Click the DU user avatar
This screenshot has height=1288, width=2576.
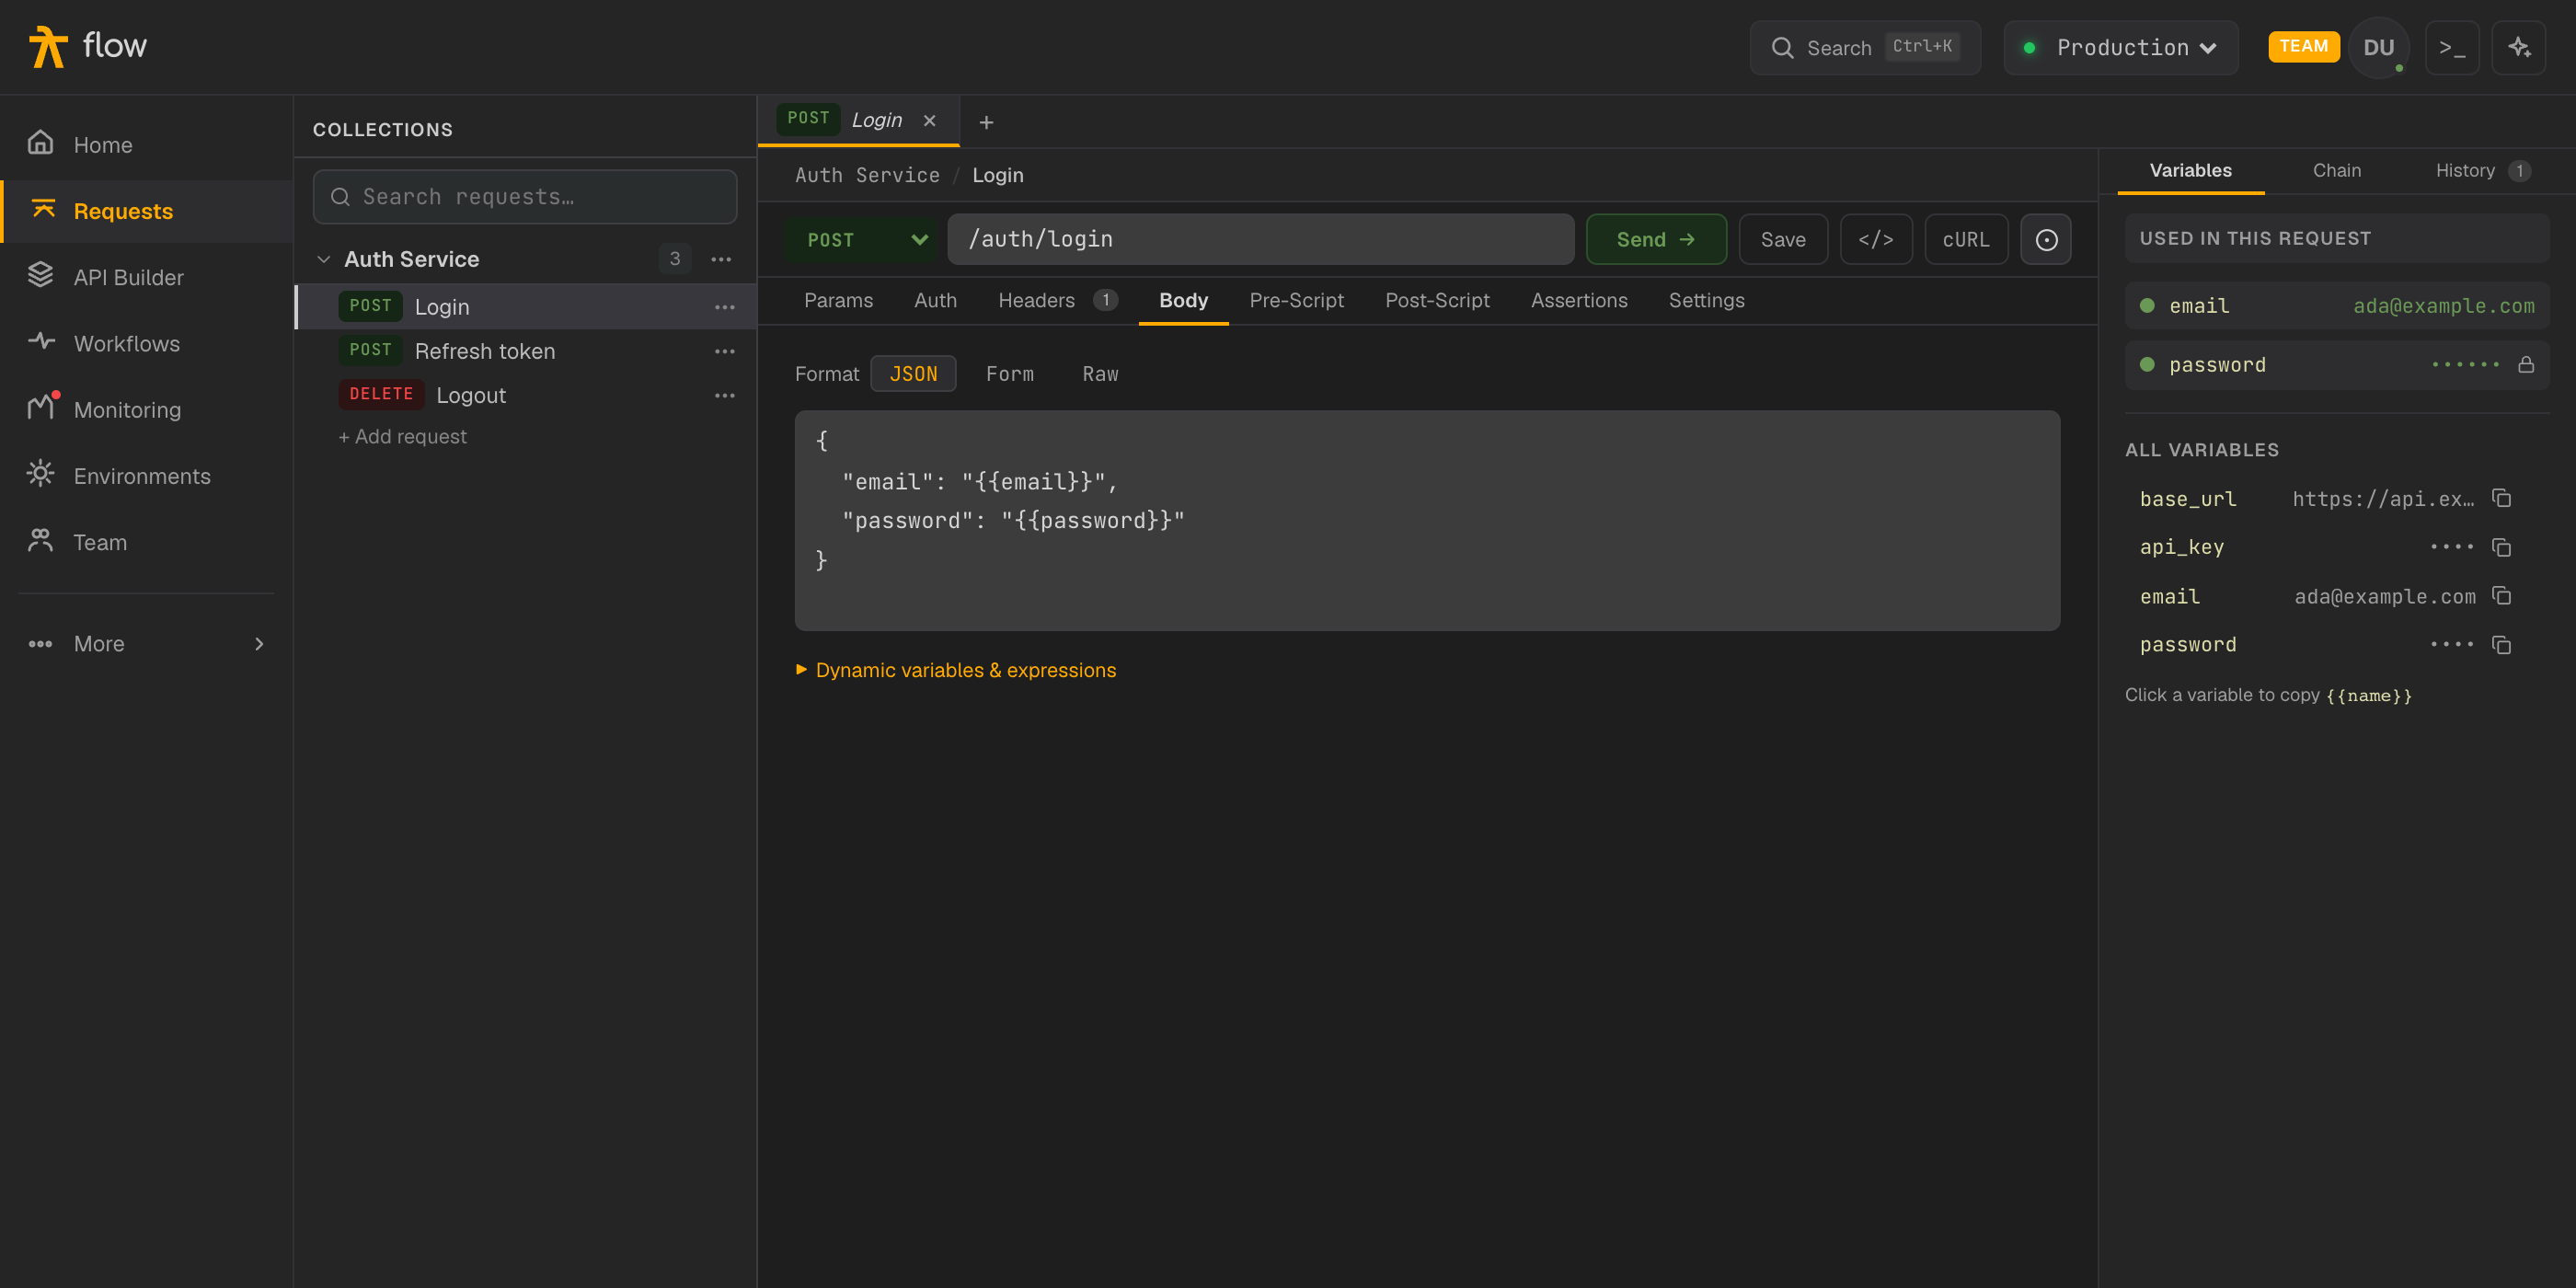click(x=2379, y=47)
